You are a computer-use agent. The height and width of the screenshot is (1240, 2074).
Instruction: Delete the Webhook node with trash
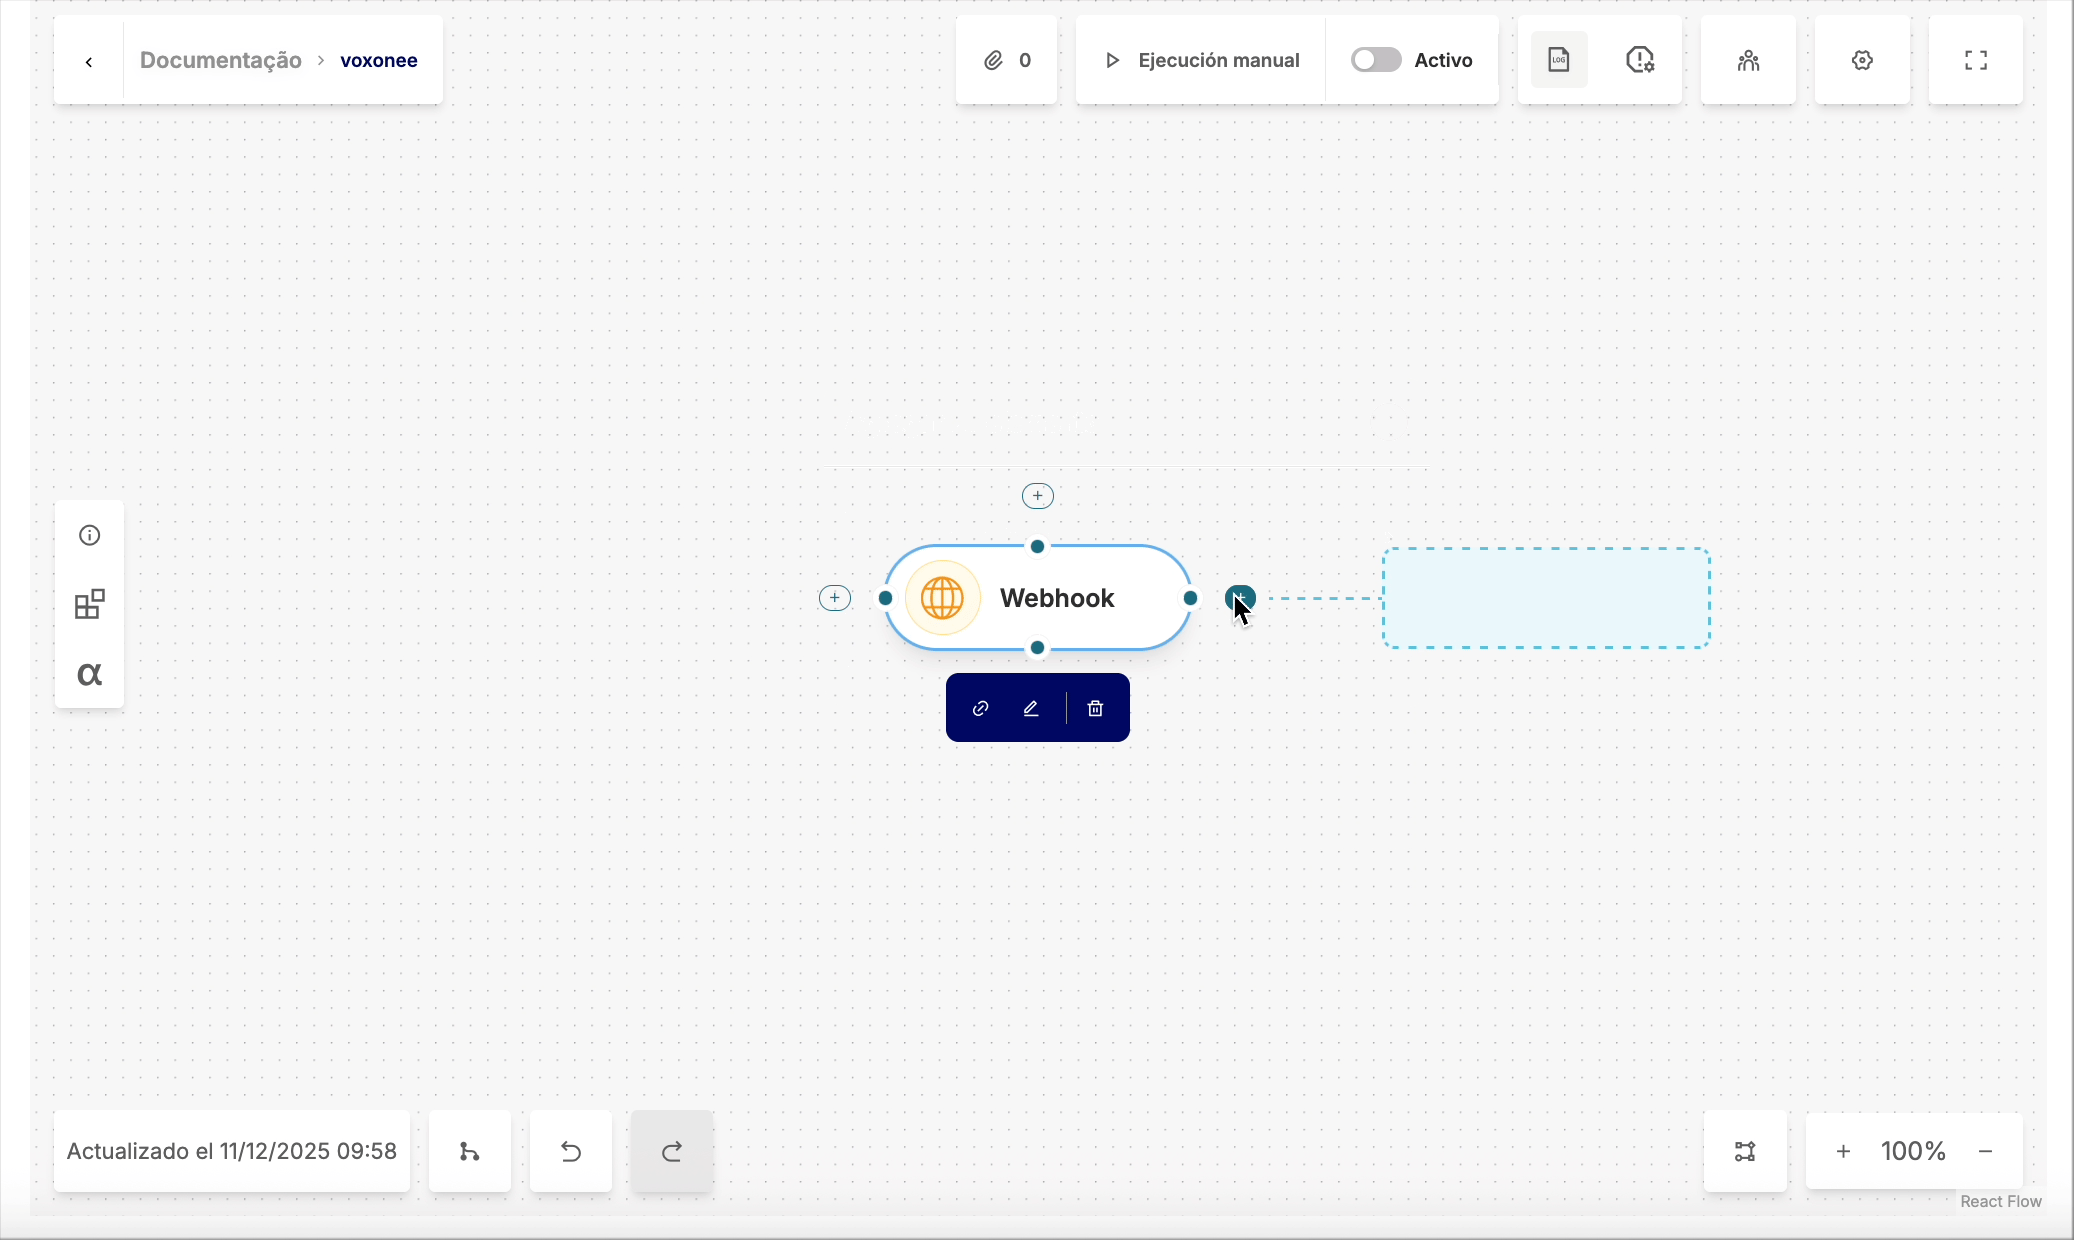1096,708
